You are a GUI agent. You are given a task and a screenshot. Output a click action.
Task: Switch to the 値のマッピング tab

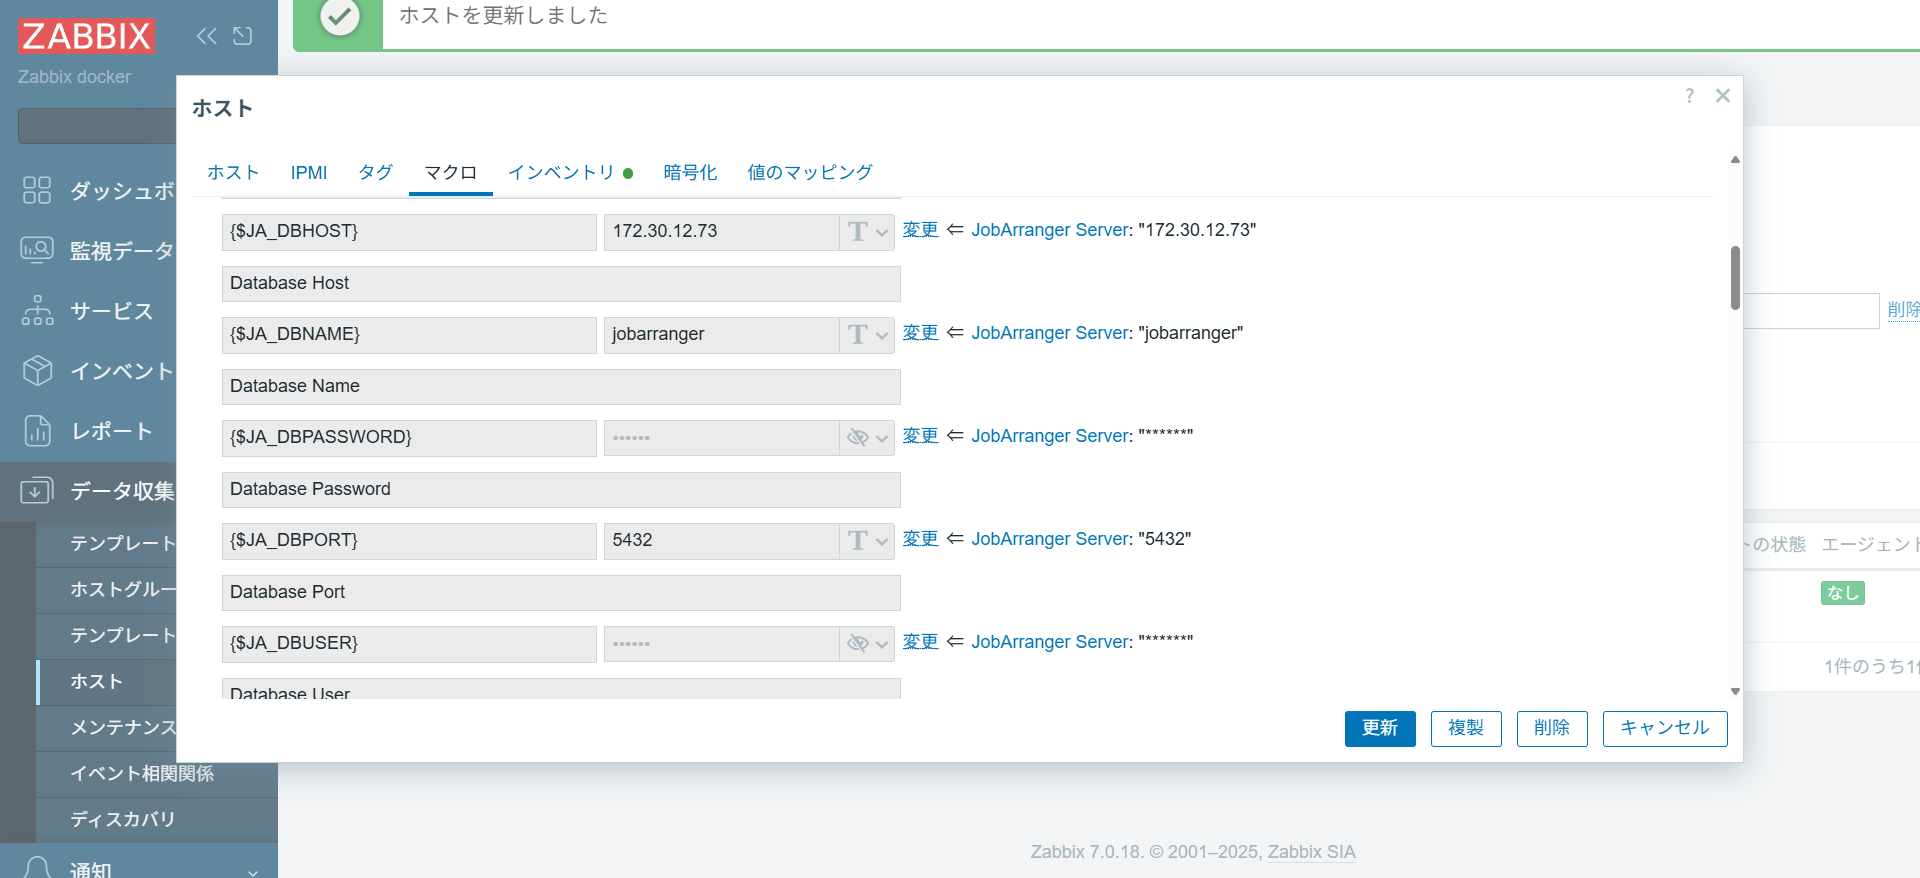pyautogui.click(x=810, y=172)
